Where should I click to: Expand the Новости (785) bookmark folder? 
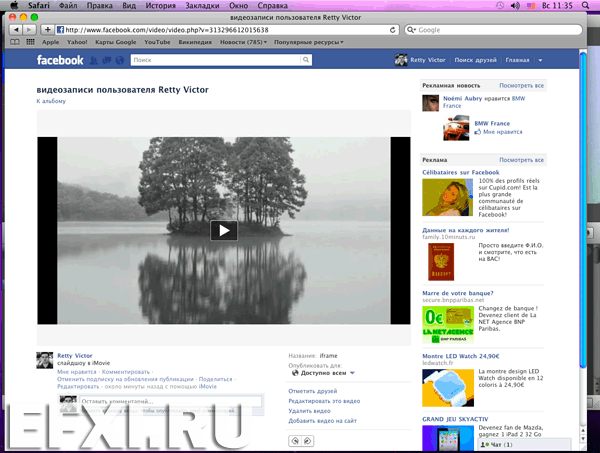click(243, 42)
